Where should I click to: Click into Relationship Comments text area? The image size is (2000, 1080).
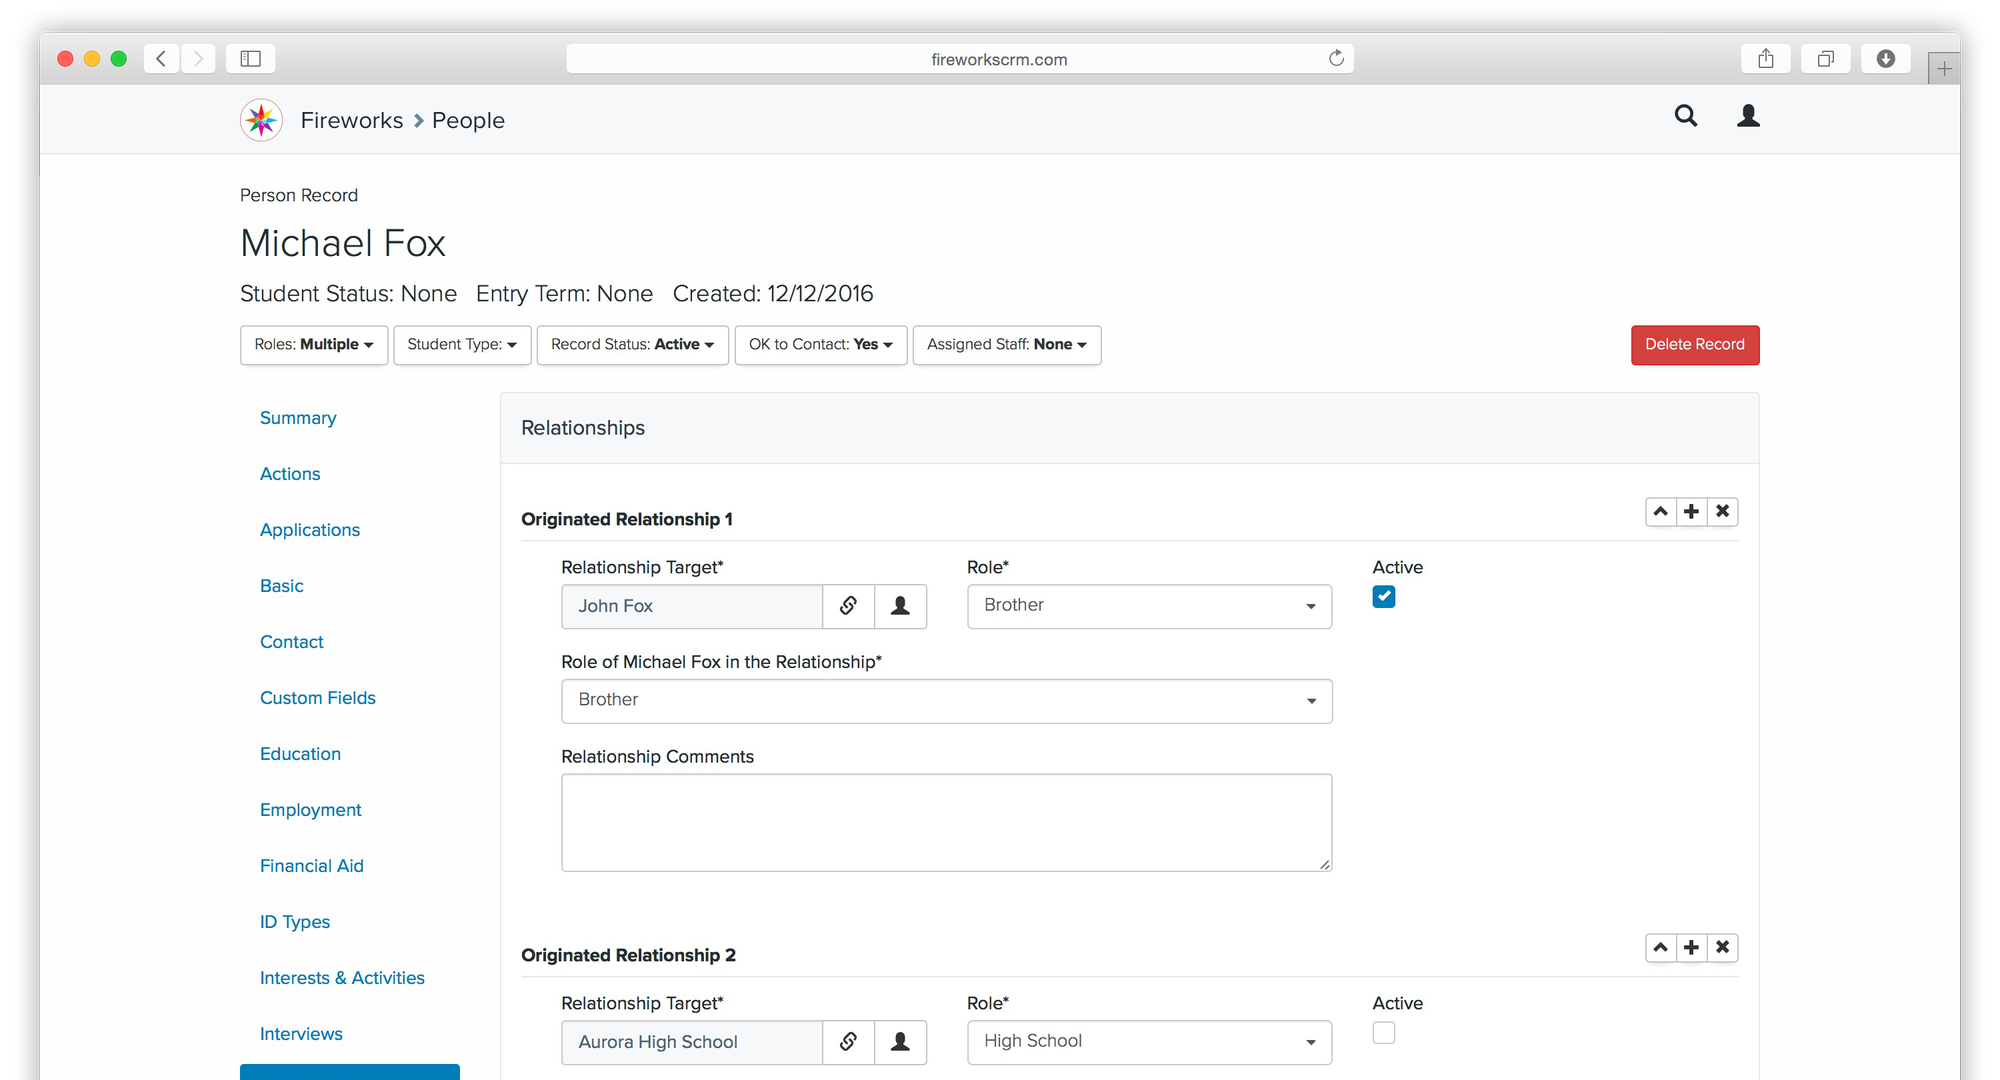[946, 822]
